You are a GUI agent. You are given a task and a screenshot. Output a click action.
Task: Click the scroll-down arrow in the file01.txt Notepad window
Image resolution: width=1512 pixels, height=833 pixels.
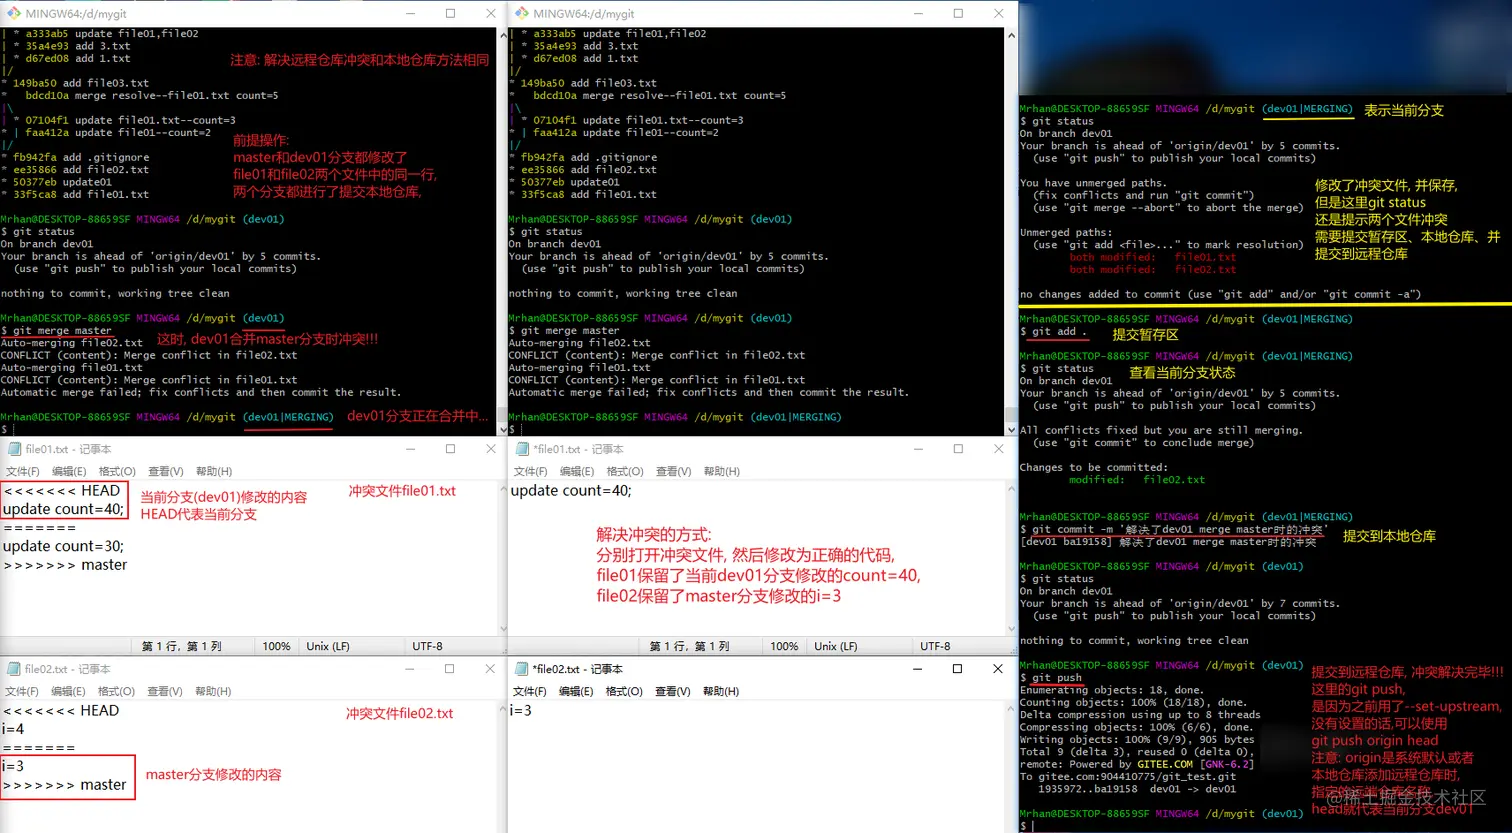tap(503, 629)
